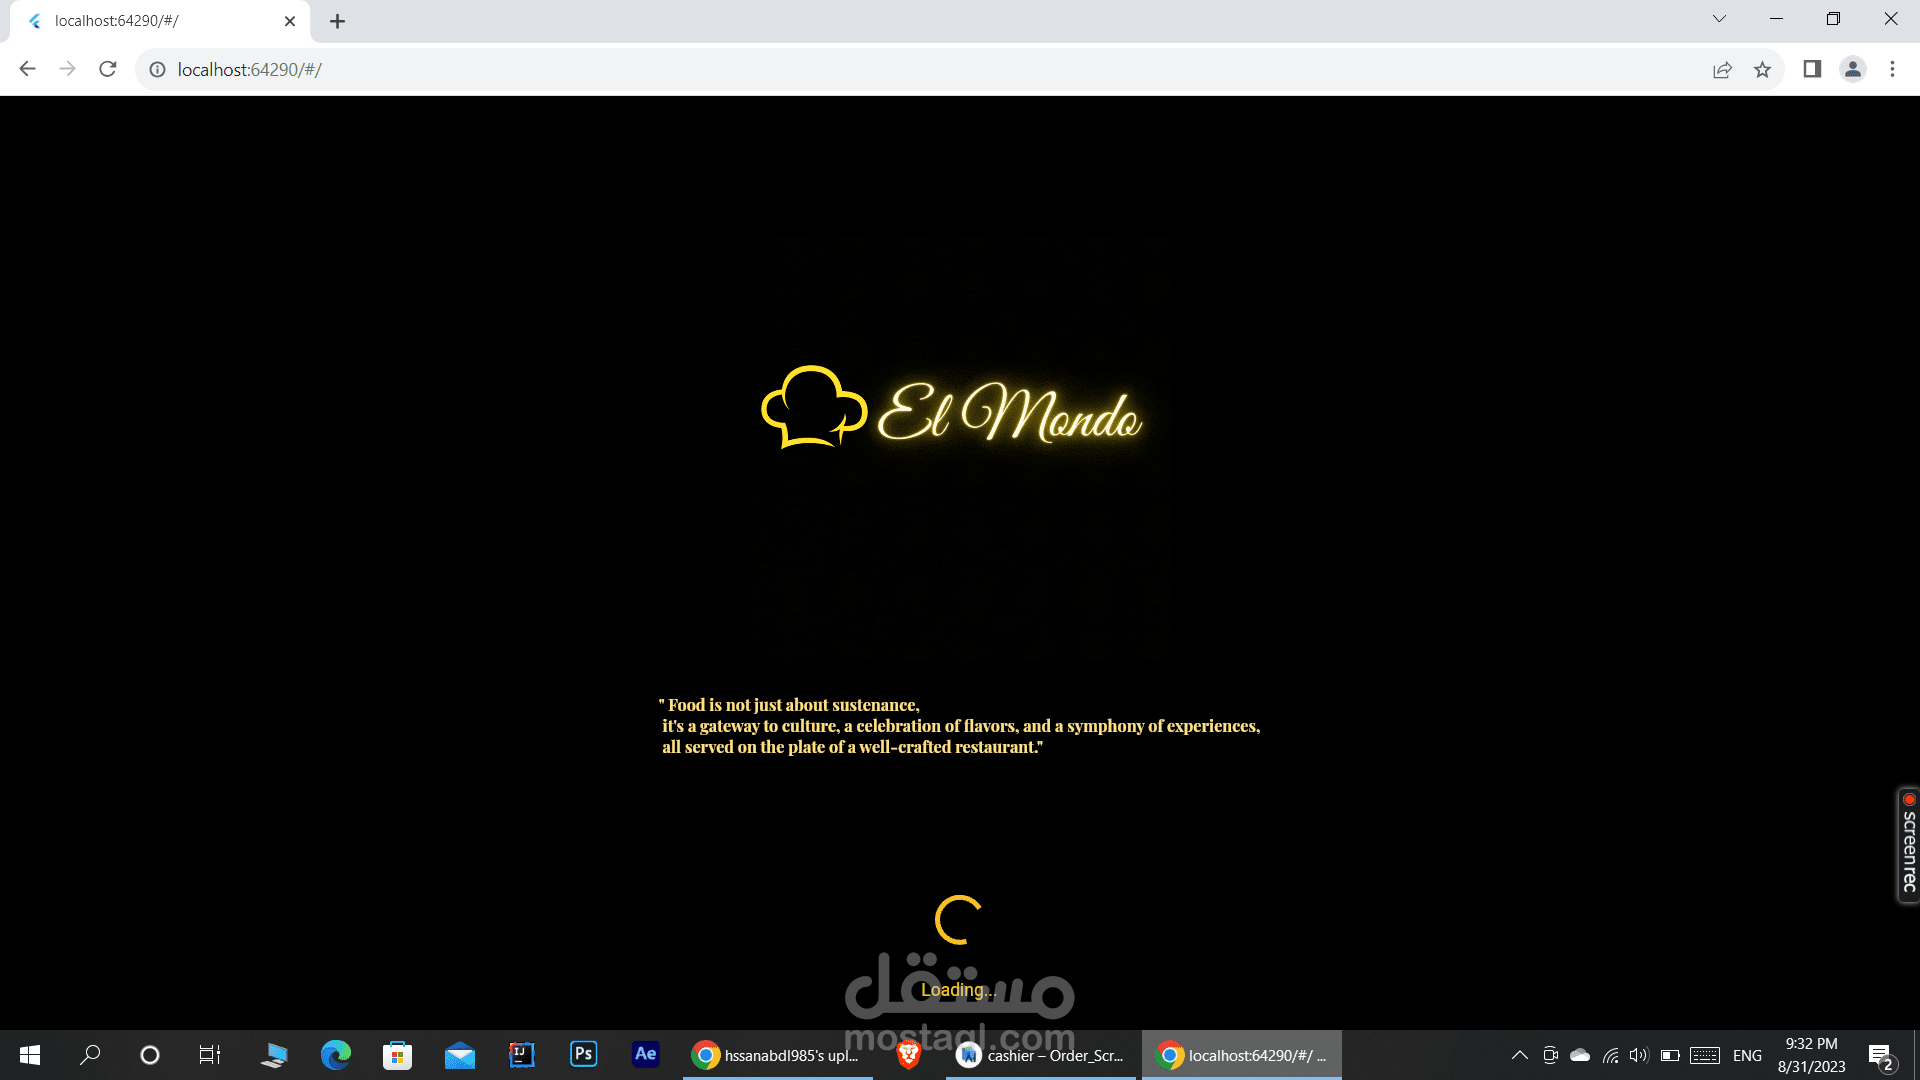Open Chrome three-dot menu
This screenshot has width=1920, height=1080.
1892,69
